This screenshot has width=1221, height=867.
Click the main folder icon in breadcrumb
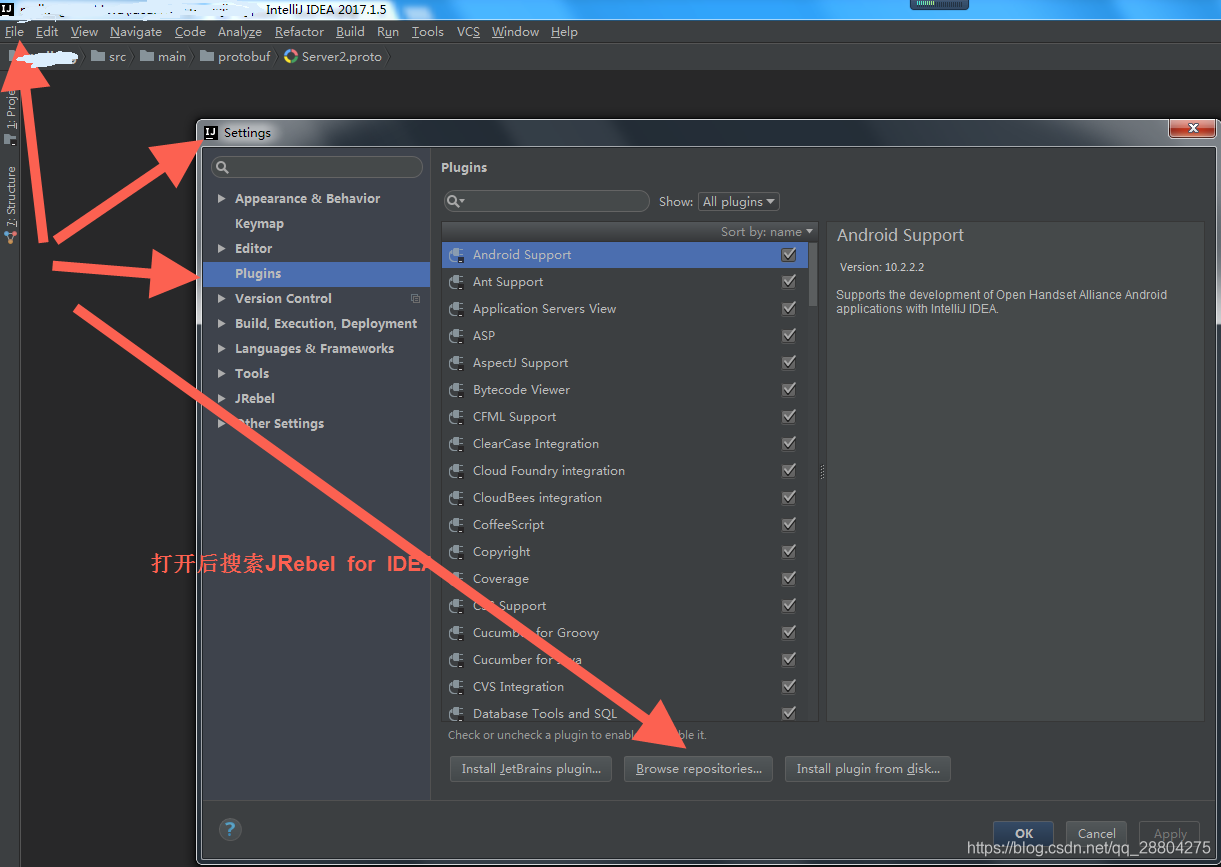coord(147,57)
